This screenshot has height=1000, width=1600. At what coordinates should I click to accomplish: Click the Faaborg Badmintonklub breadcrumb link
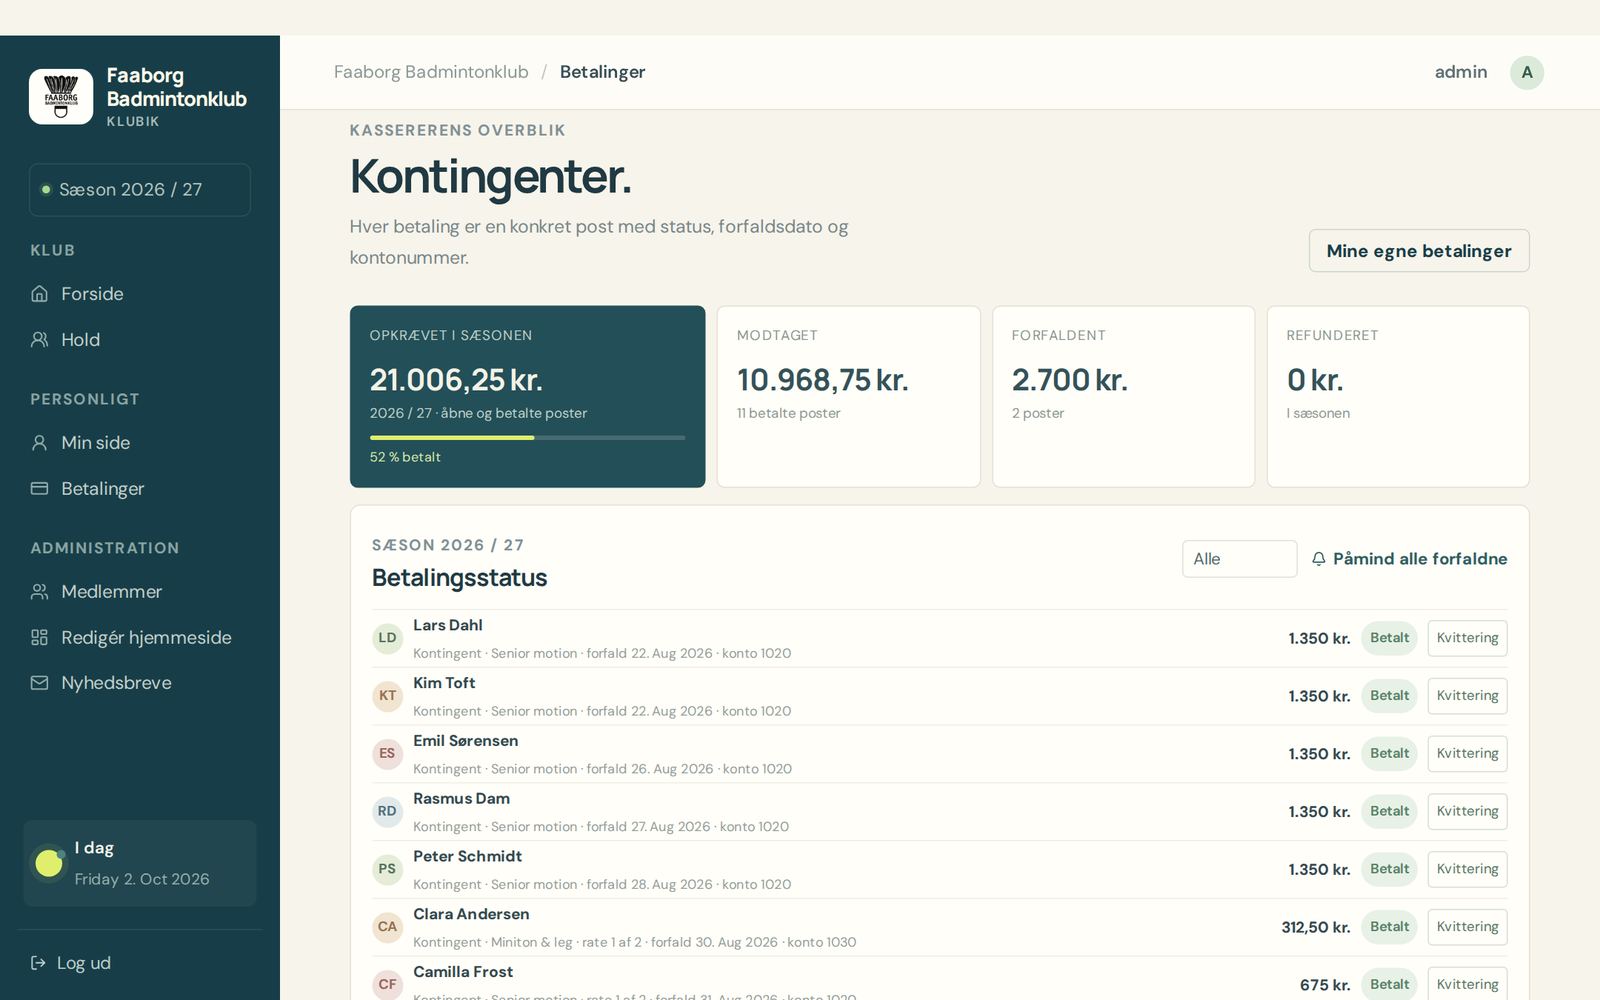click(x=431, y=72)
